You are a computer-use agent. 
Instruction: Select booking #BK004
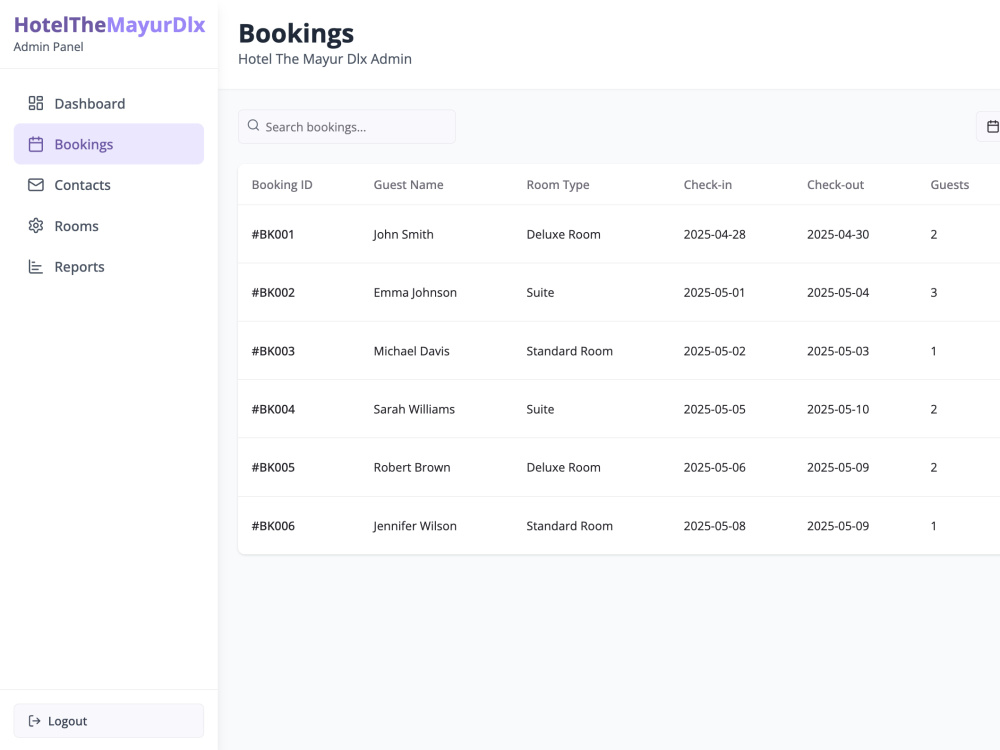tap(273, 409)
